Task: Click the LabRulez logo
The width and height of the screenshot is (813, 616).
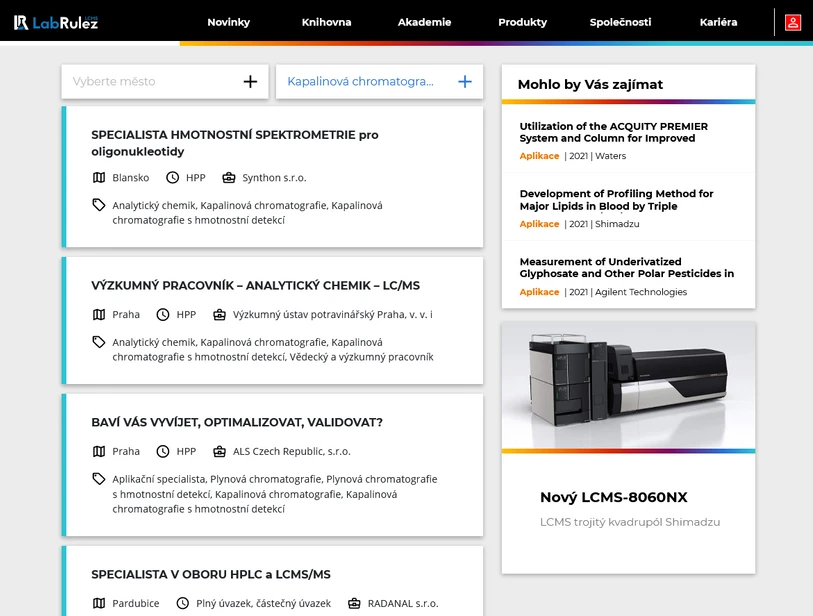Action: point(56,22)
